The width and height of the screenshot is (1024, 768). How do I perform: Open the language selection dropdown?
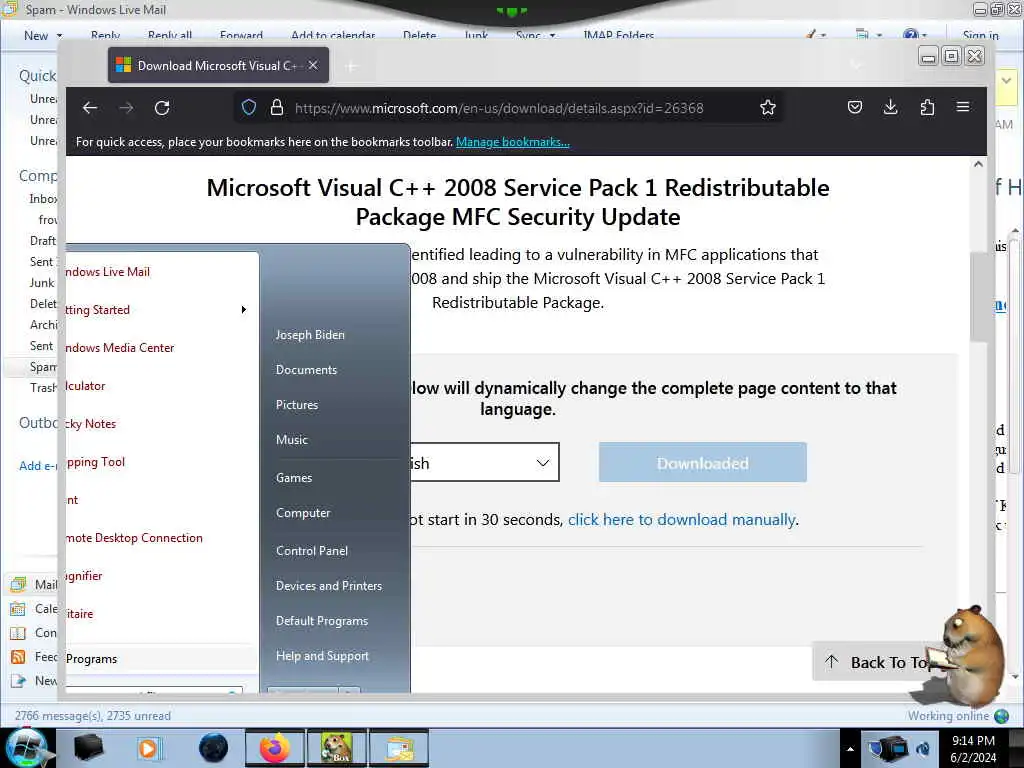pyautogui.click(x=485, y=462)
